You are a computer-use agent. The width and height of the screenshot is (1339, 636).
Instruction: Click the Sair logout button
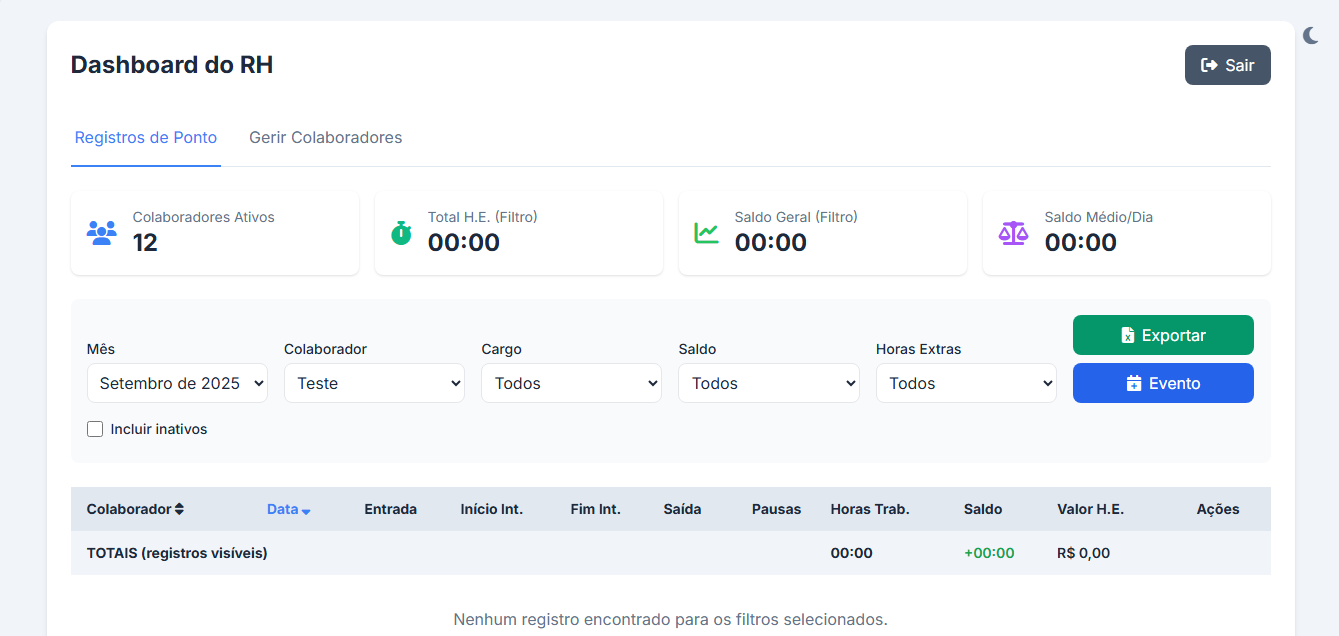(1228, 65)
